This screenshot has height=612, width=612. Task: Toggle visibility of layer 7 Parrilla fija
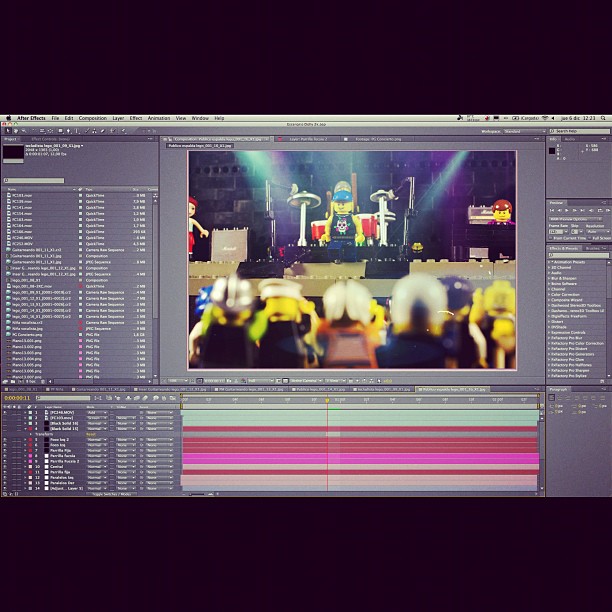(x=5, y=450)
